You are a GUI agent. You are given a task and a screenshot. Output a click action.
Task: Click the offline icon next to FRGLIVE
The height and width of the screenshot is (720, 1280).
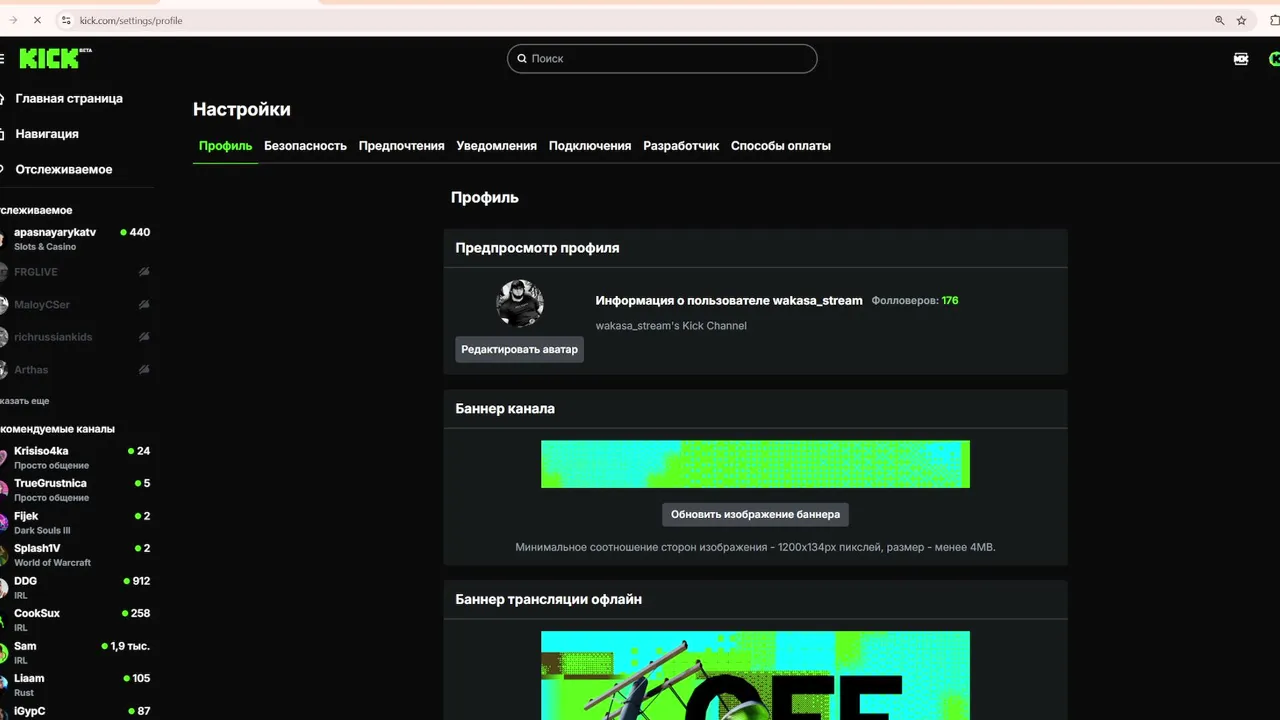pyautogui.click(x=144, y=272)
